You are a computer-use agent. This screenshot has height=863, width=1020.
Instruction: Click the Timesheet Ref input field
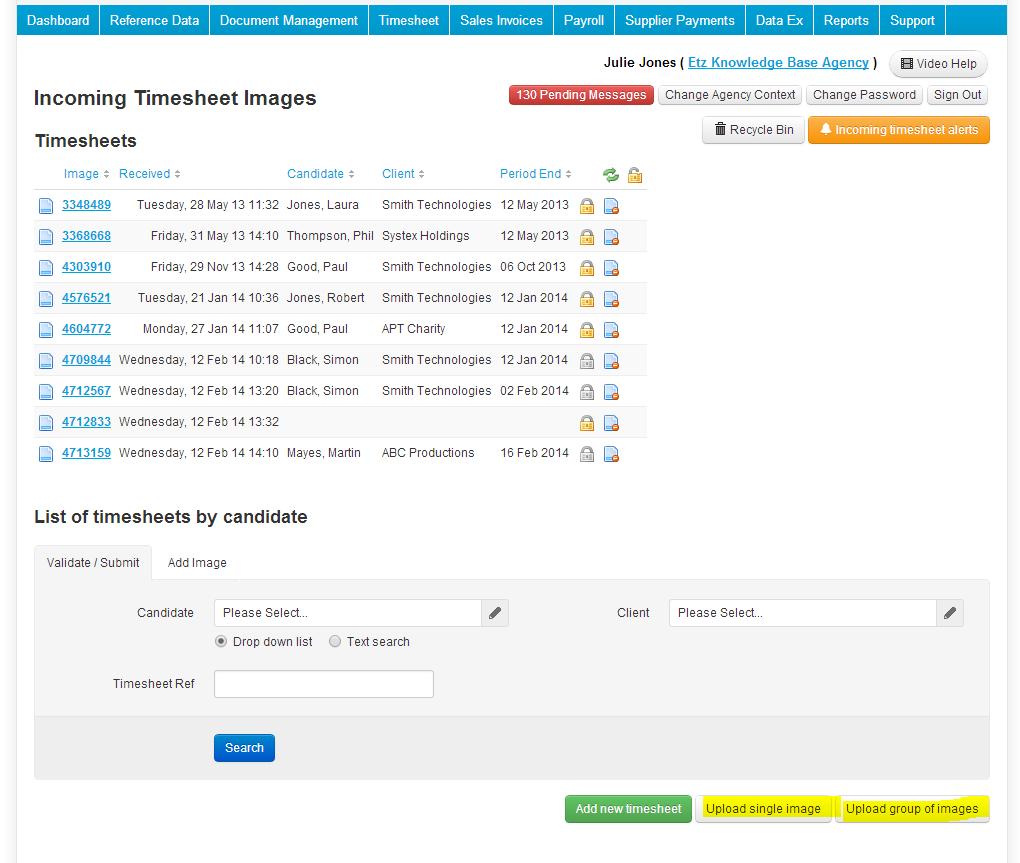tap(324, 684)
